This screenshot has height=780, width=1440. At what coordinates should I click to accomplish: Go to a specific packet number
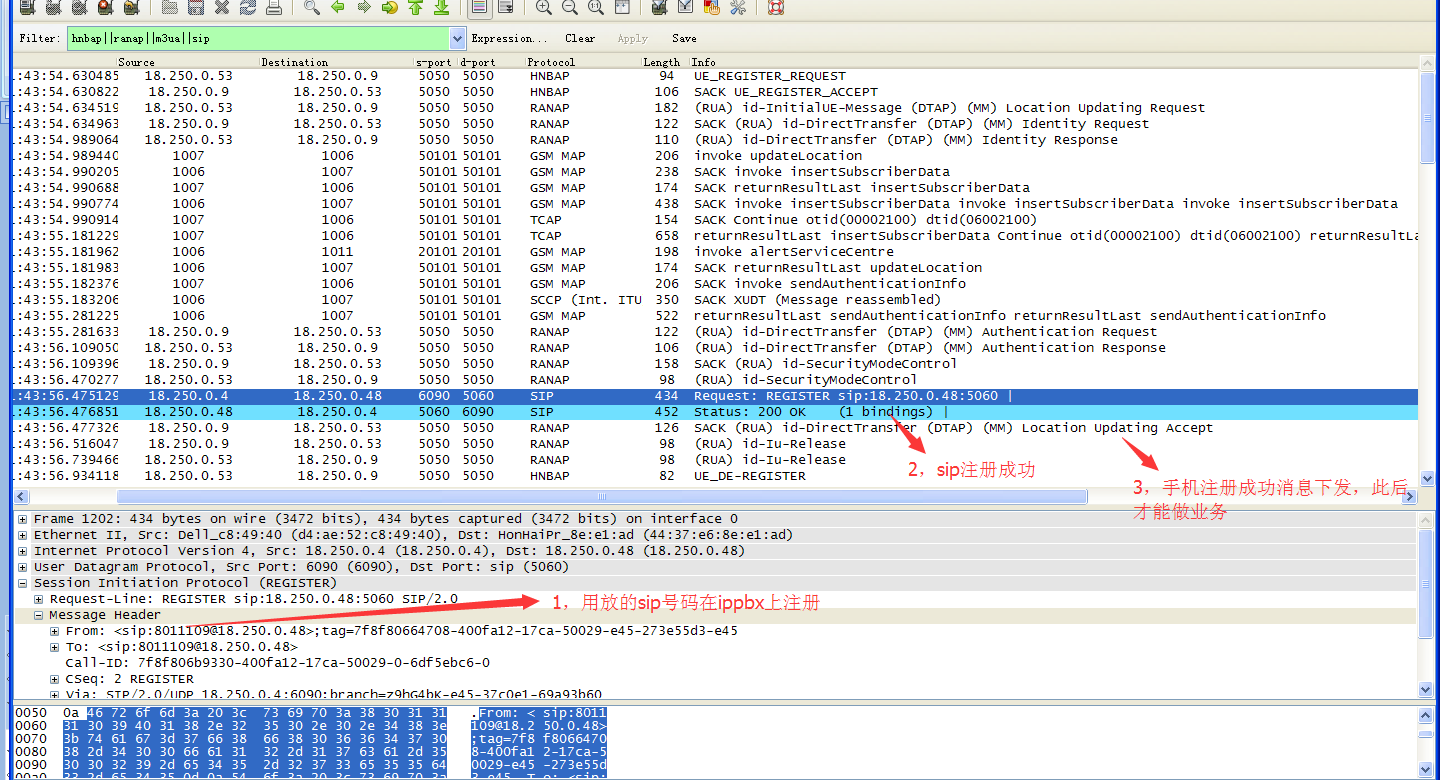(x=390, y=8)
